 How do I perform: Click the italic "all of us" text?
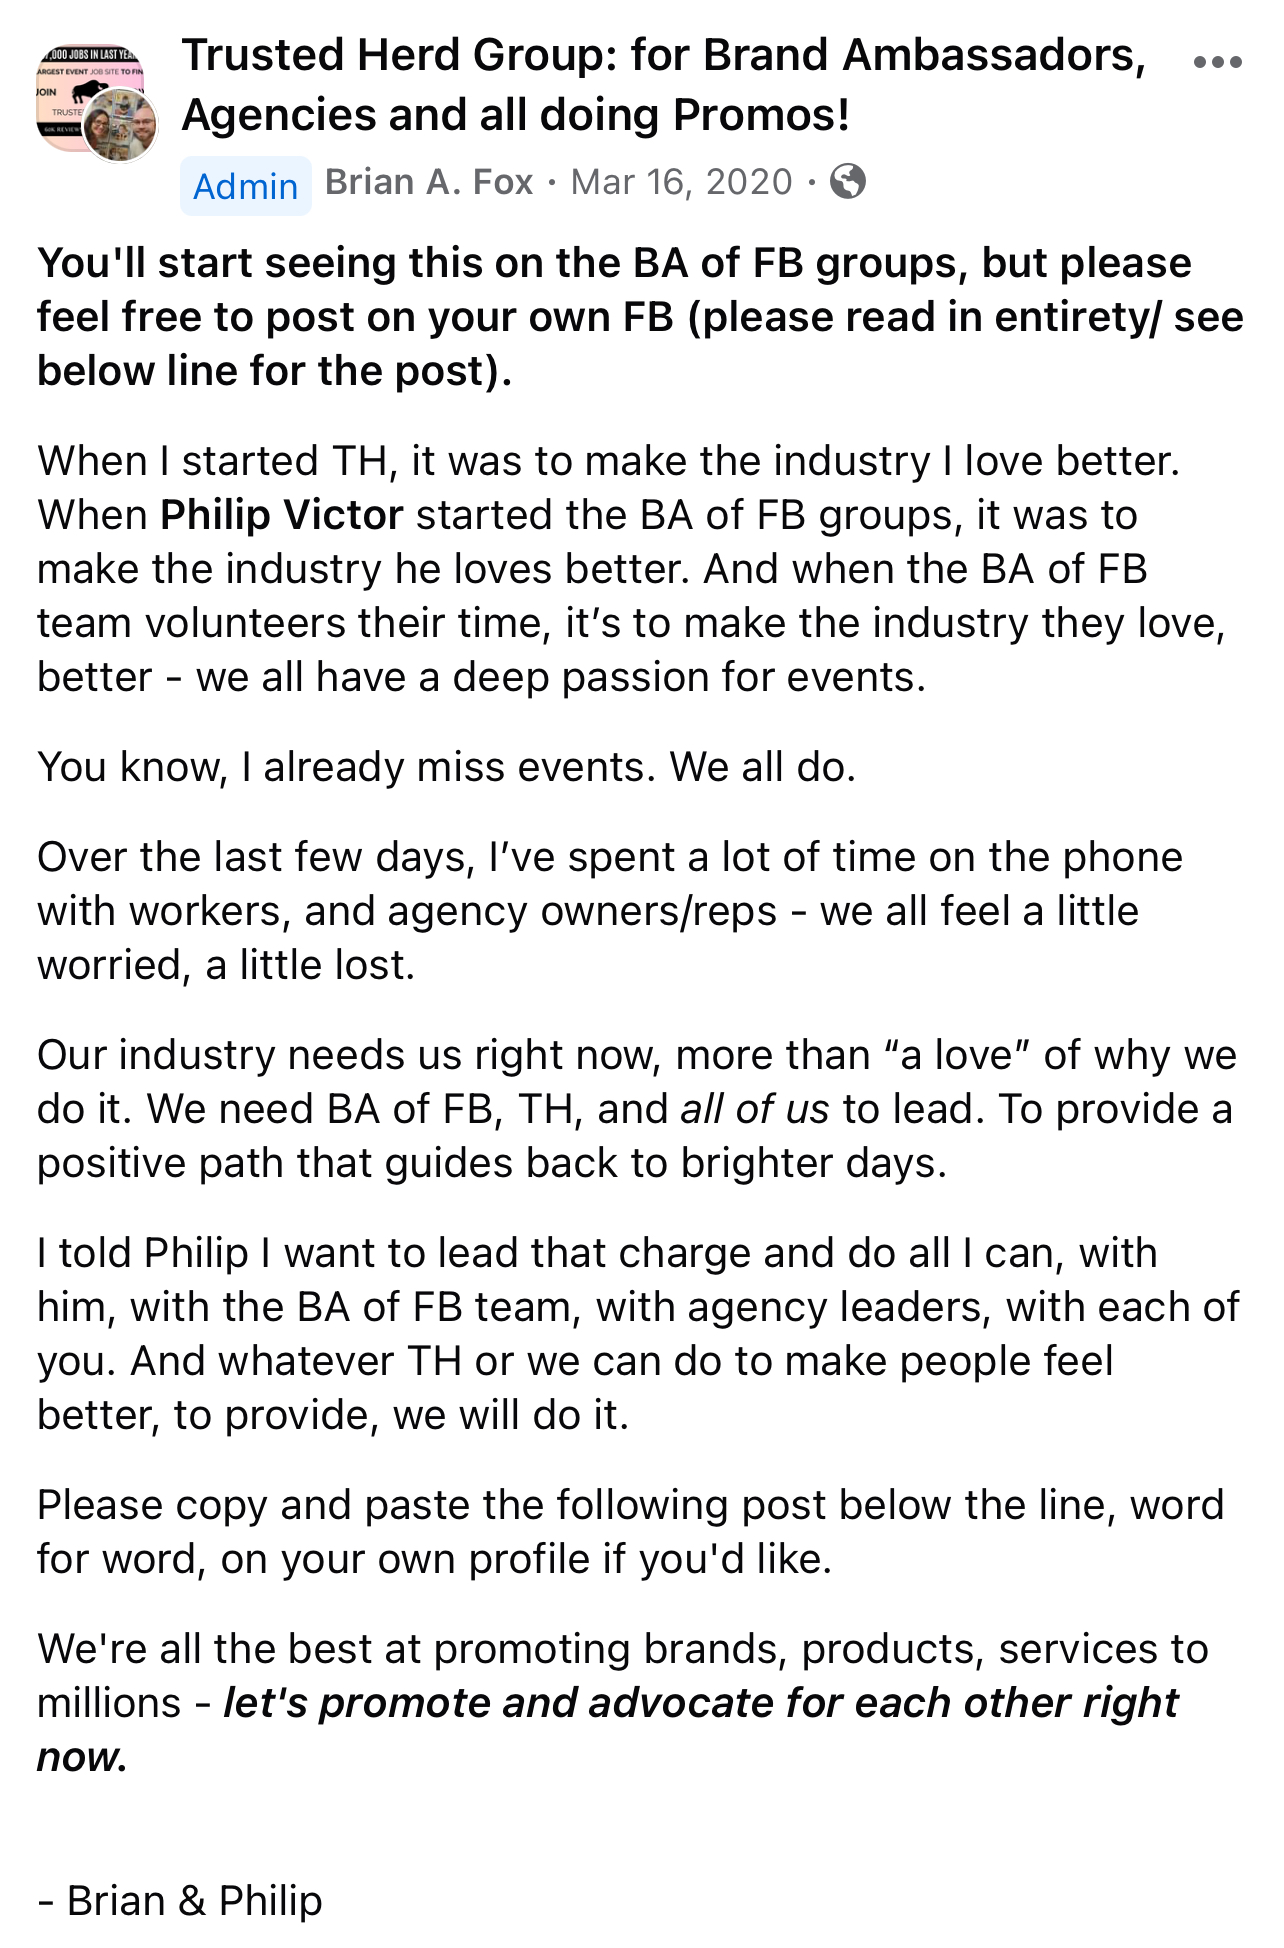(754, 1109)
